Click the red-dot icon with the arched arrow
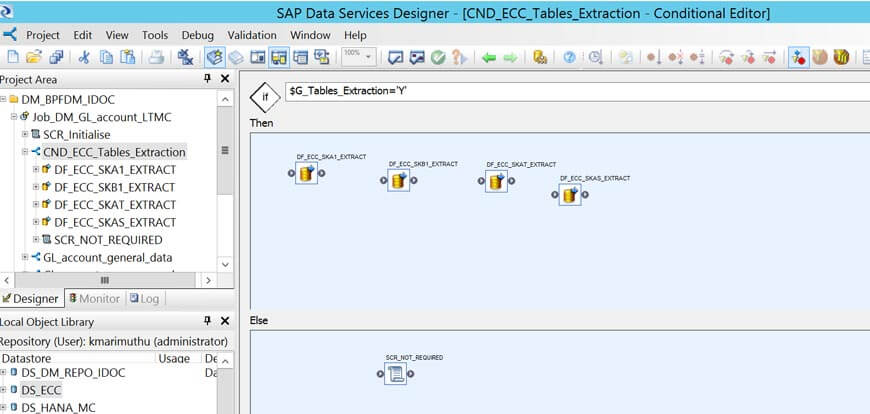This screenshot has width=870, height=414. point(726,57)
